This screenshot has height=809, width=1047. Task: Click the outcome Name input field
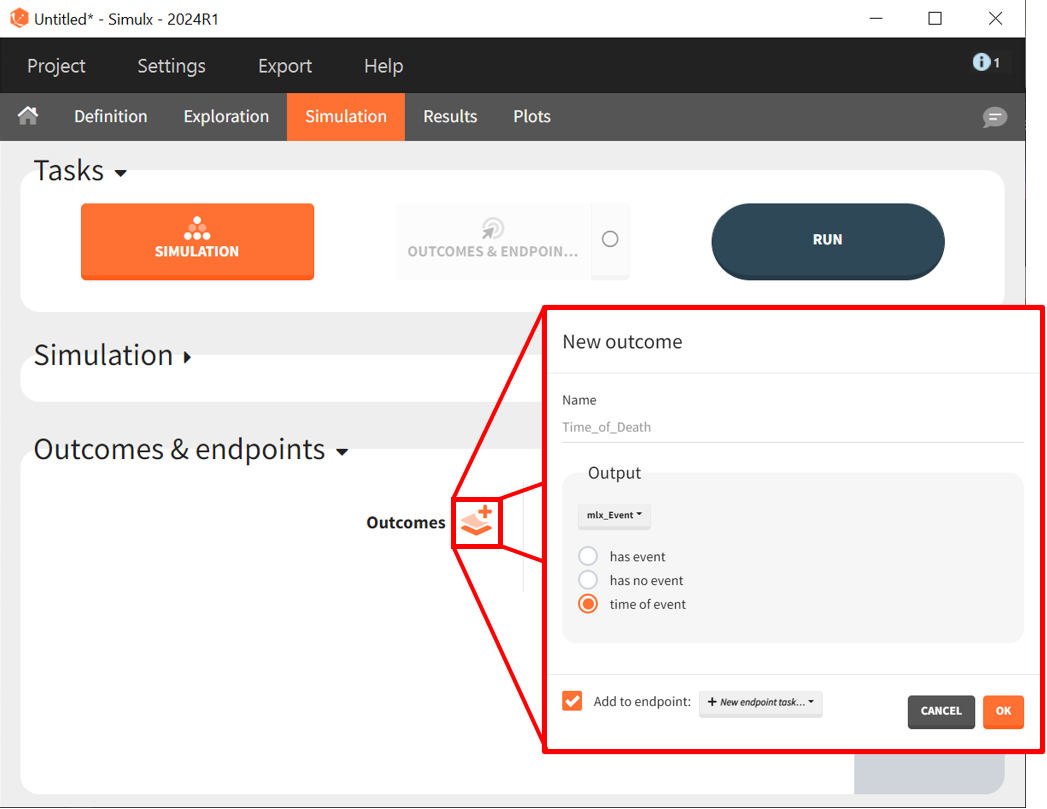(792, 427)
